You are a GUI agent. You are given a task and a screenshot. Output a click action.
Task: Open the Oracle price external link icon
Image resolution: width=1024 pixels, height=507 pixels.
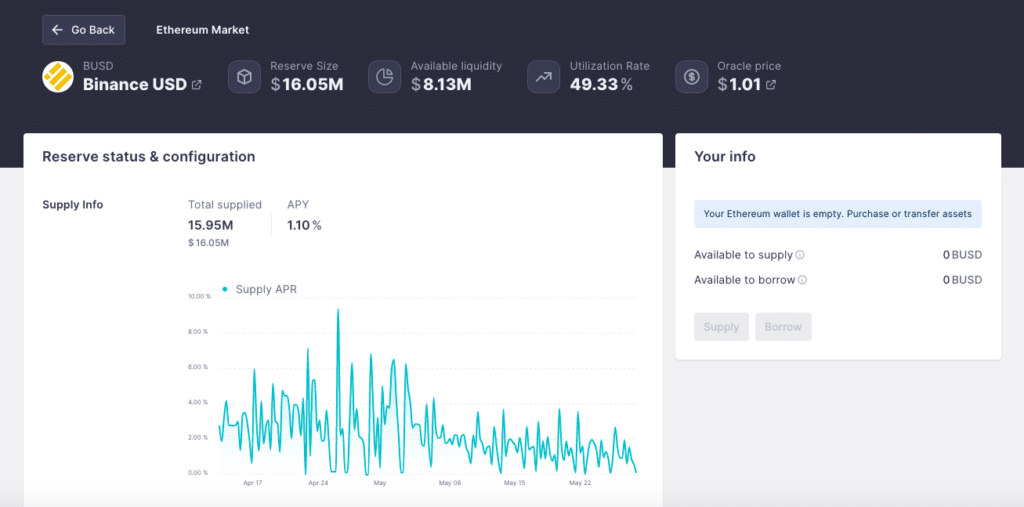tap(771, 85)
